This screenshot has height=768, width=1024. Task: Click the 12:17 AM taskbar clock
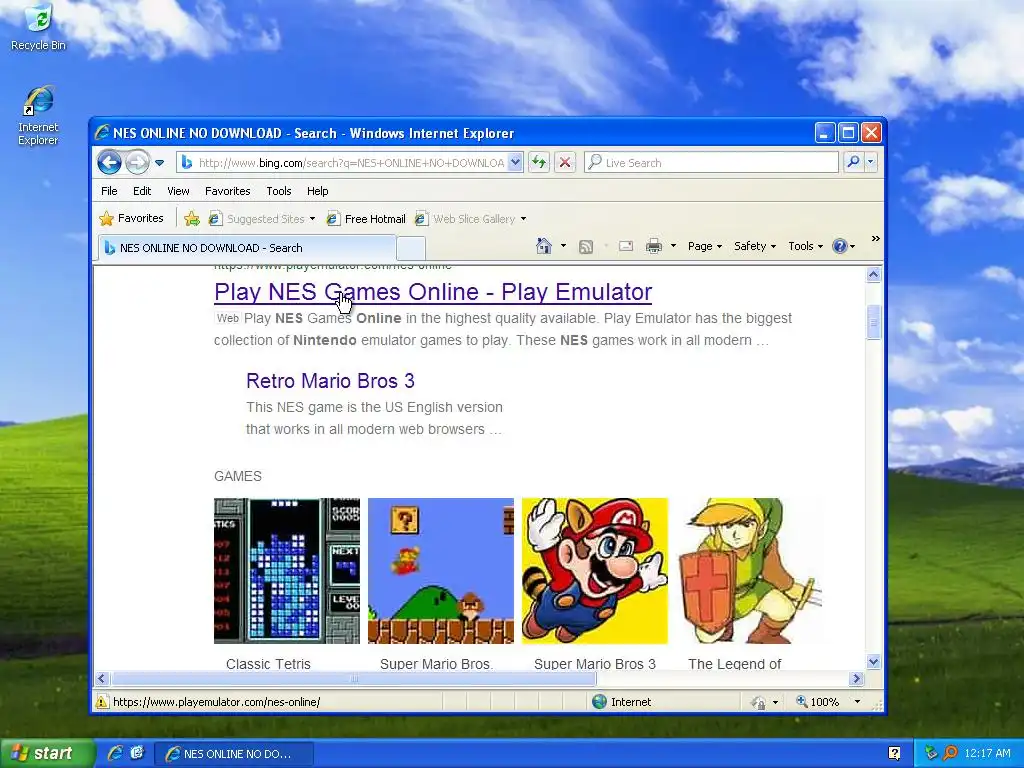tap(987, 754)
